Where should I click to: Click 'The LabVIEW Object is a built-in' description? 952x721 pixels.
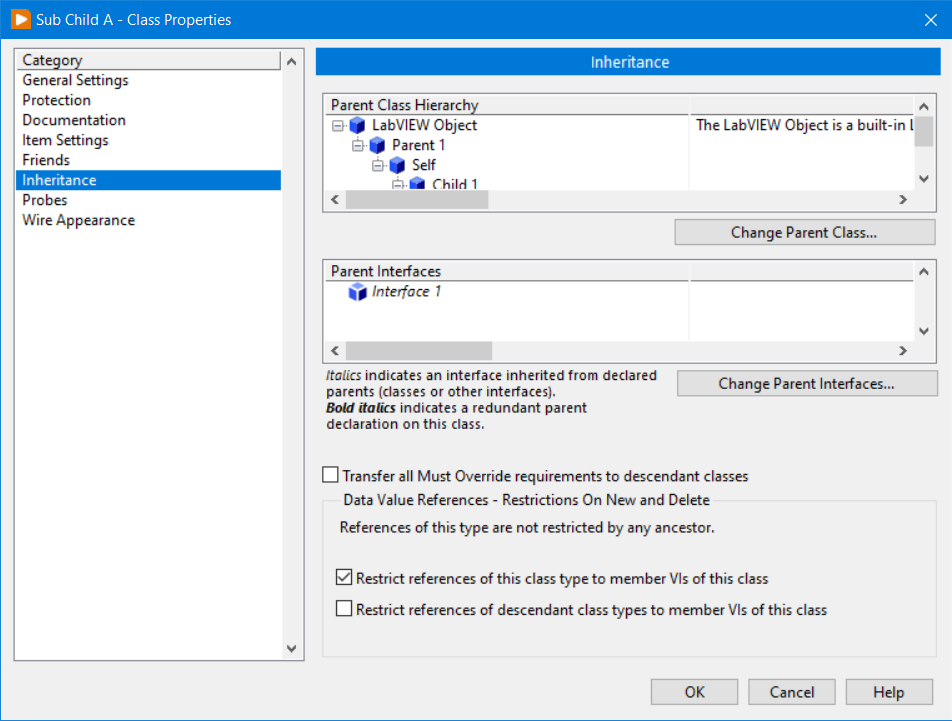[x=804, y=125]
